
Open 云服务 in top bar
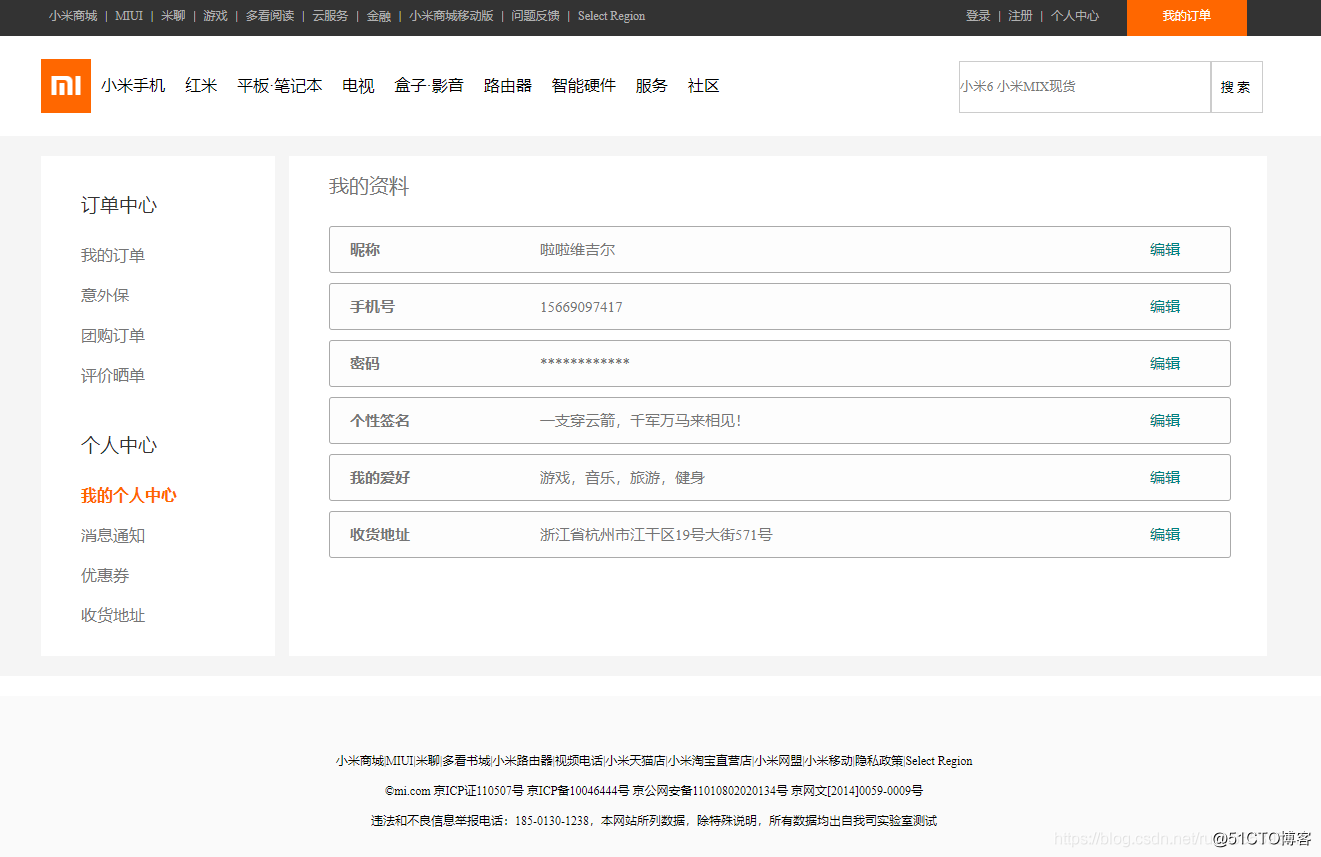[x=330, y=16]
